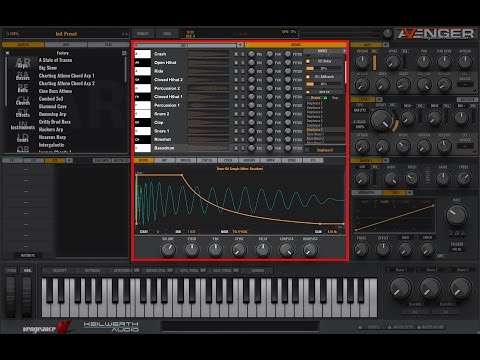Click the filter Reso knob
Image resolution: width=480 pixels, height=360 pixels.
coord(407,117)
